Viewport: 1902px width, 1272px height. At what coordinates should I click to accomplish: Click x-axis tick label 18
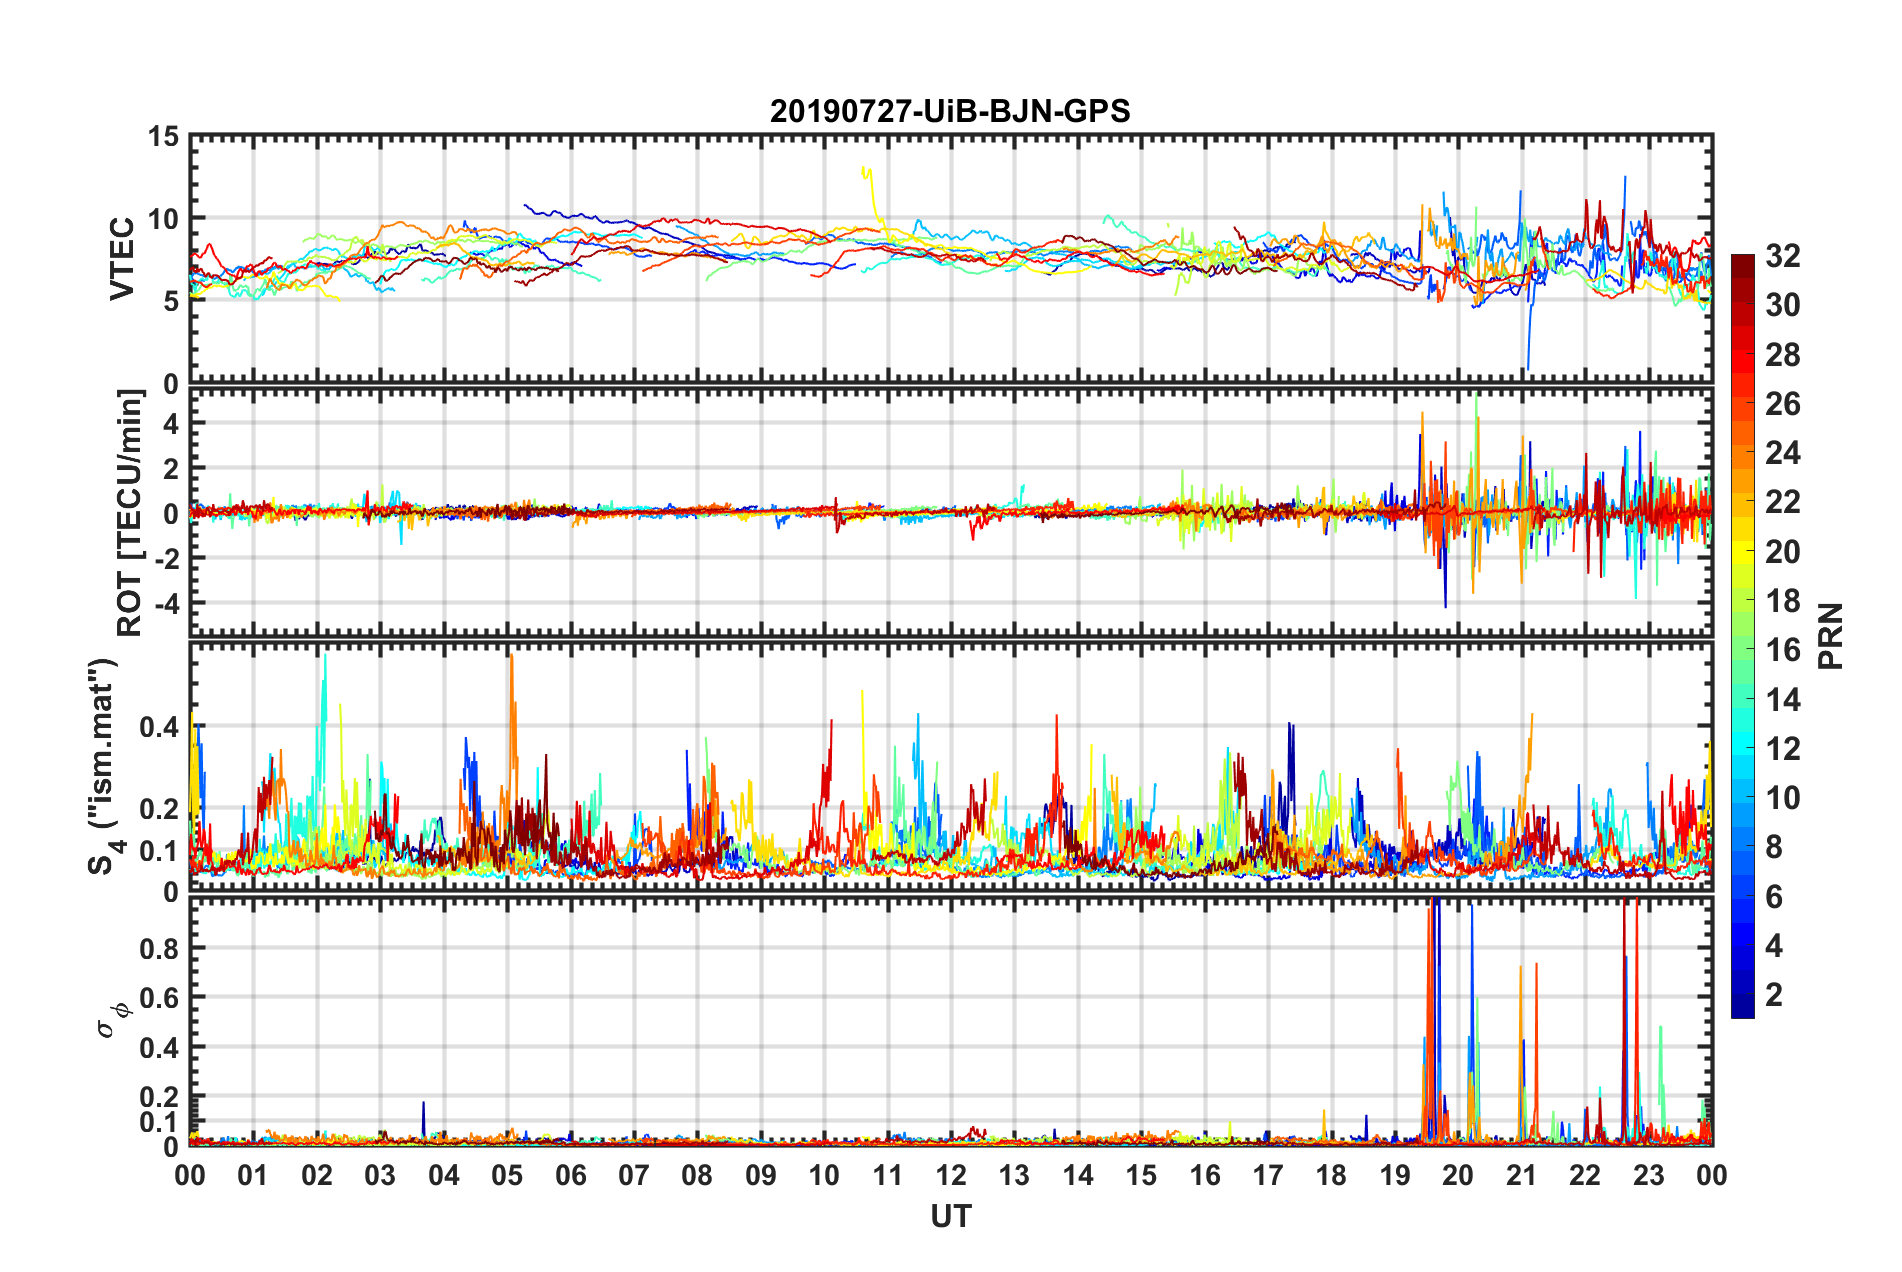pyautogui.click(x=1331, y=1175)
